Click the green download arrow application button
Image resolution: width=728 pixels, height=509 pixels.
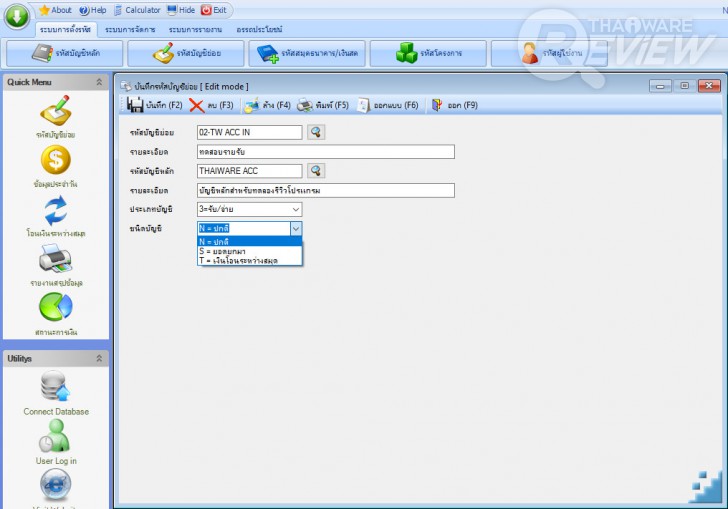tap(17, 16)
